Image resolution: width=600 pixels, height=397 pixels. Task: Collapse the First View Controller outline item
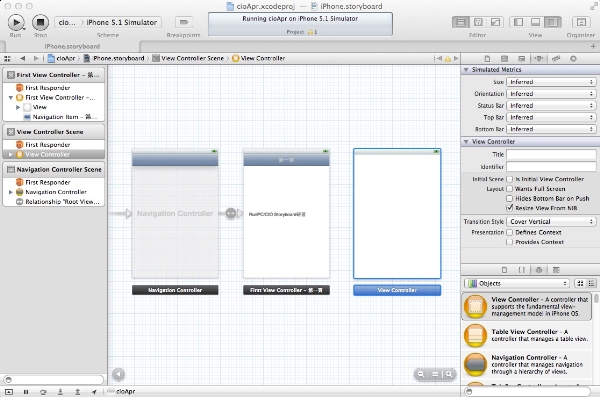11,98
